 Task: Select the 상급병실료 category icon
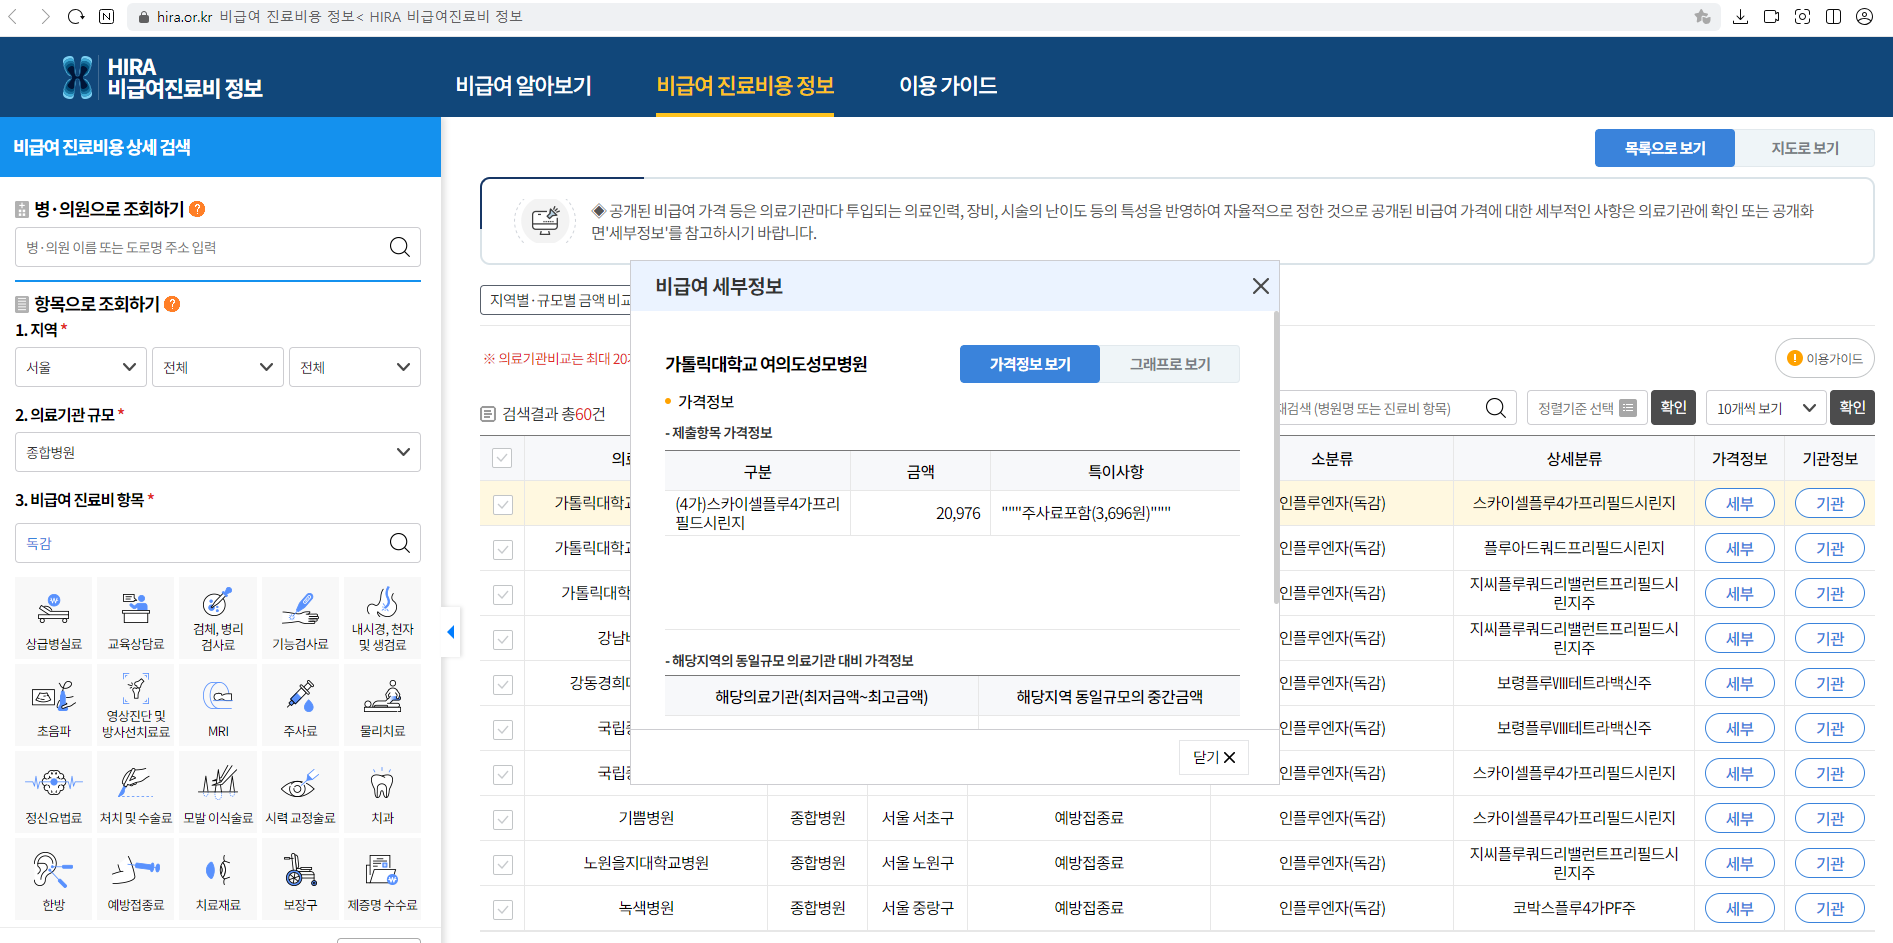54,618
